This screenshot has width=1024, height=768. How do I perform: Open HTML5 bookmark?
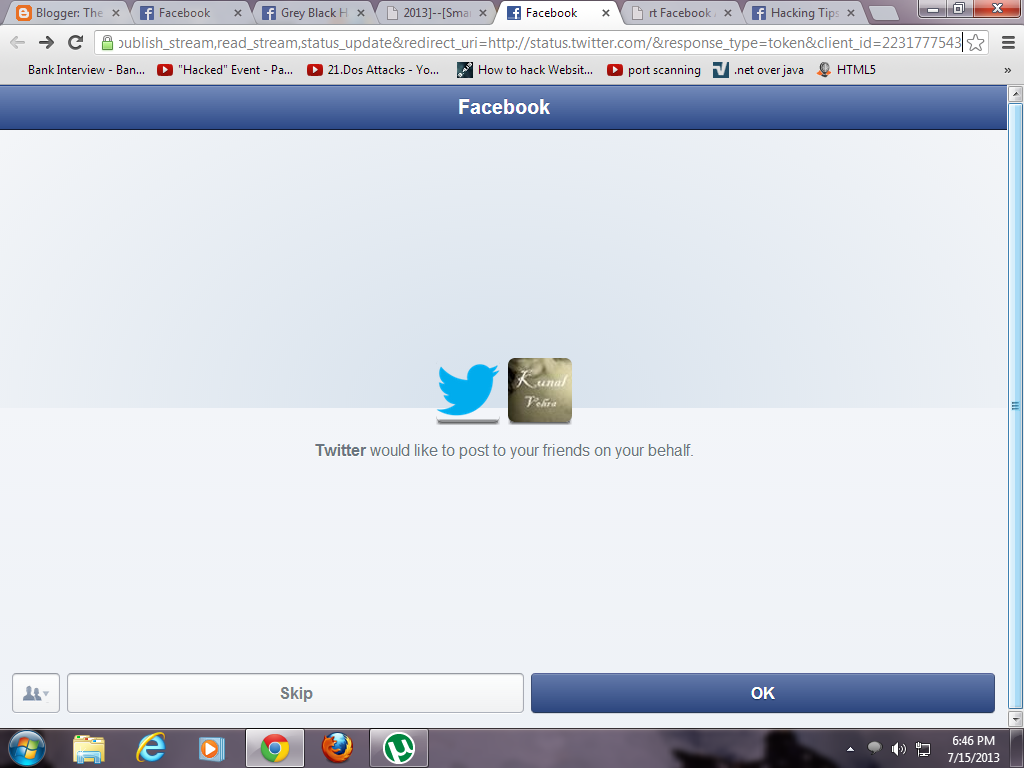click(x=846, y=70)
